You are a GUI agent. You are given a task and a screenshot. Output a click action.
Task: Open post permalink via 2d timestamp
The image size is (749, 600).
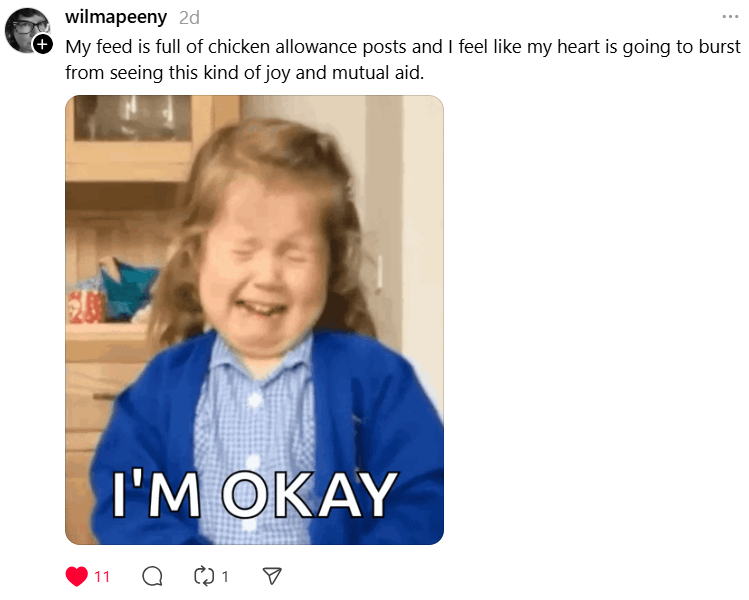[x=189, y=18]
